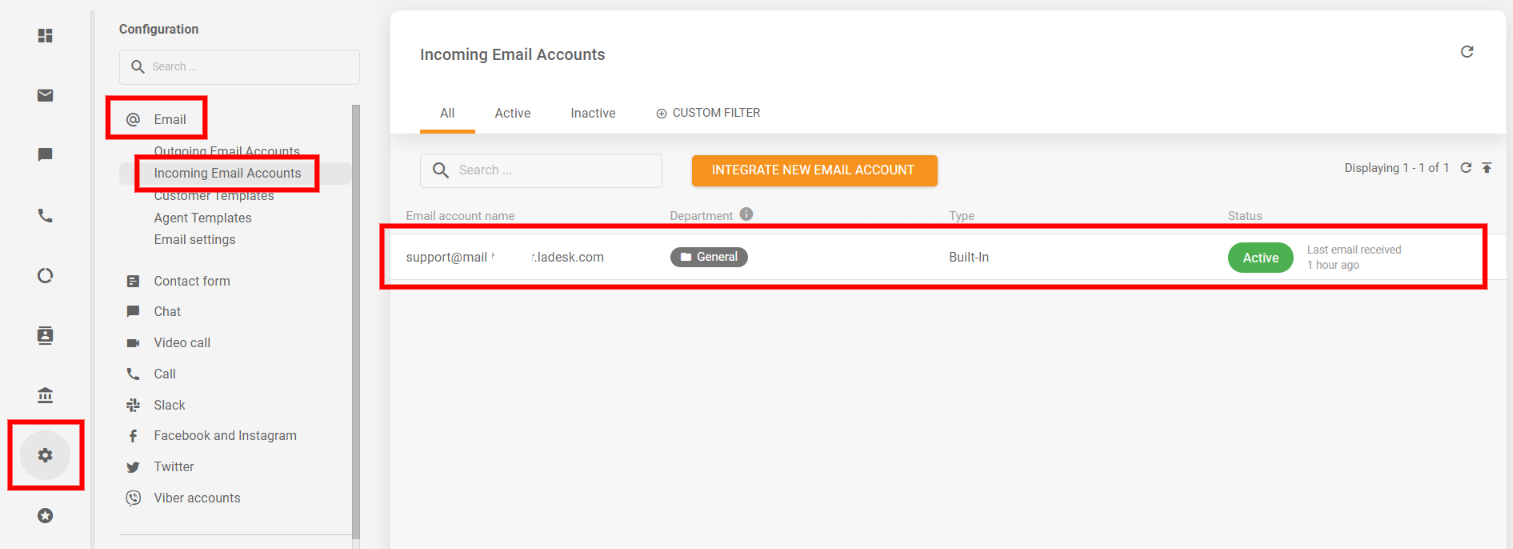Open the chat bubble icon in sidebar
This screenshot has width=1513, height=549.
45,155
